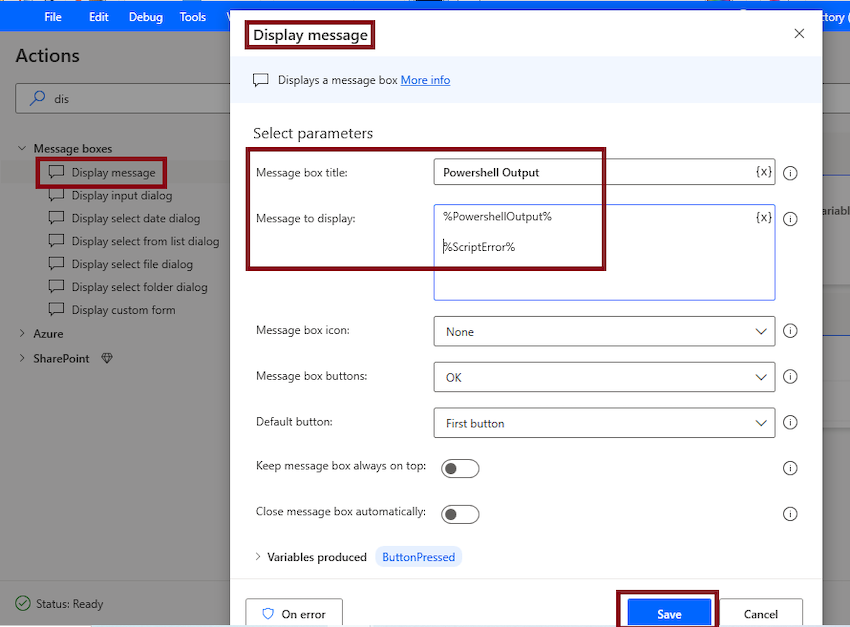Open the Message box icon dropdown
The height and width of the screenshot is (627, 850).
pos(604,332)
